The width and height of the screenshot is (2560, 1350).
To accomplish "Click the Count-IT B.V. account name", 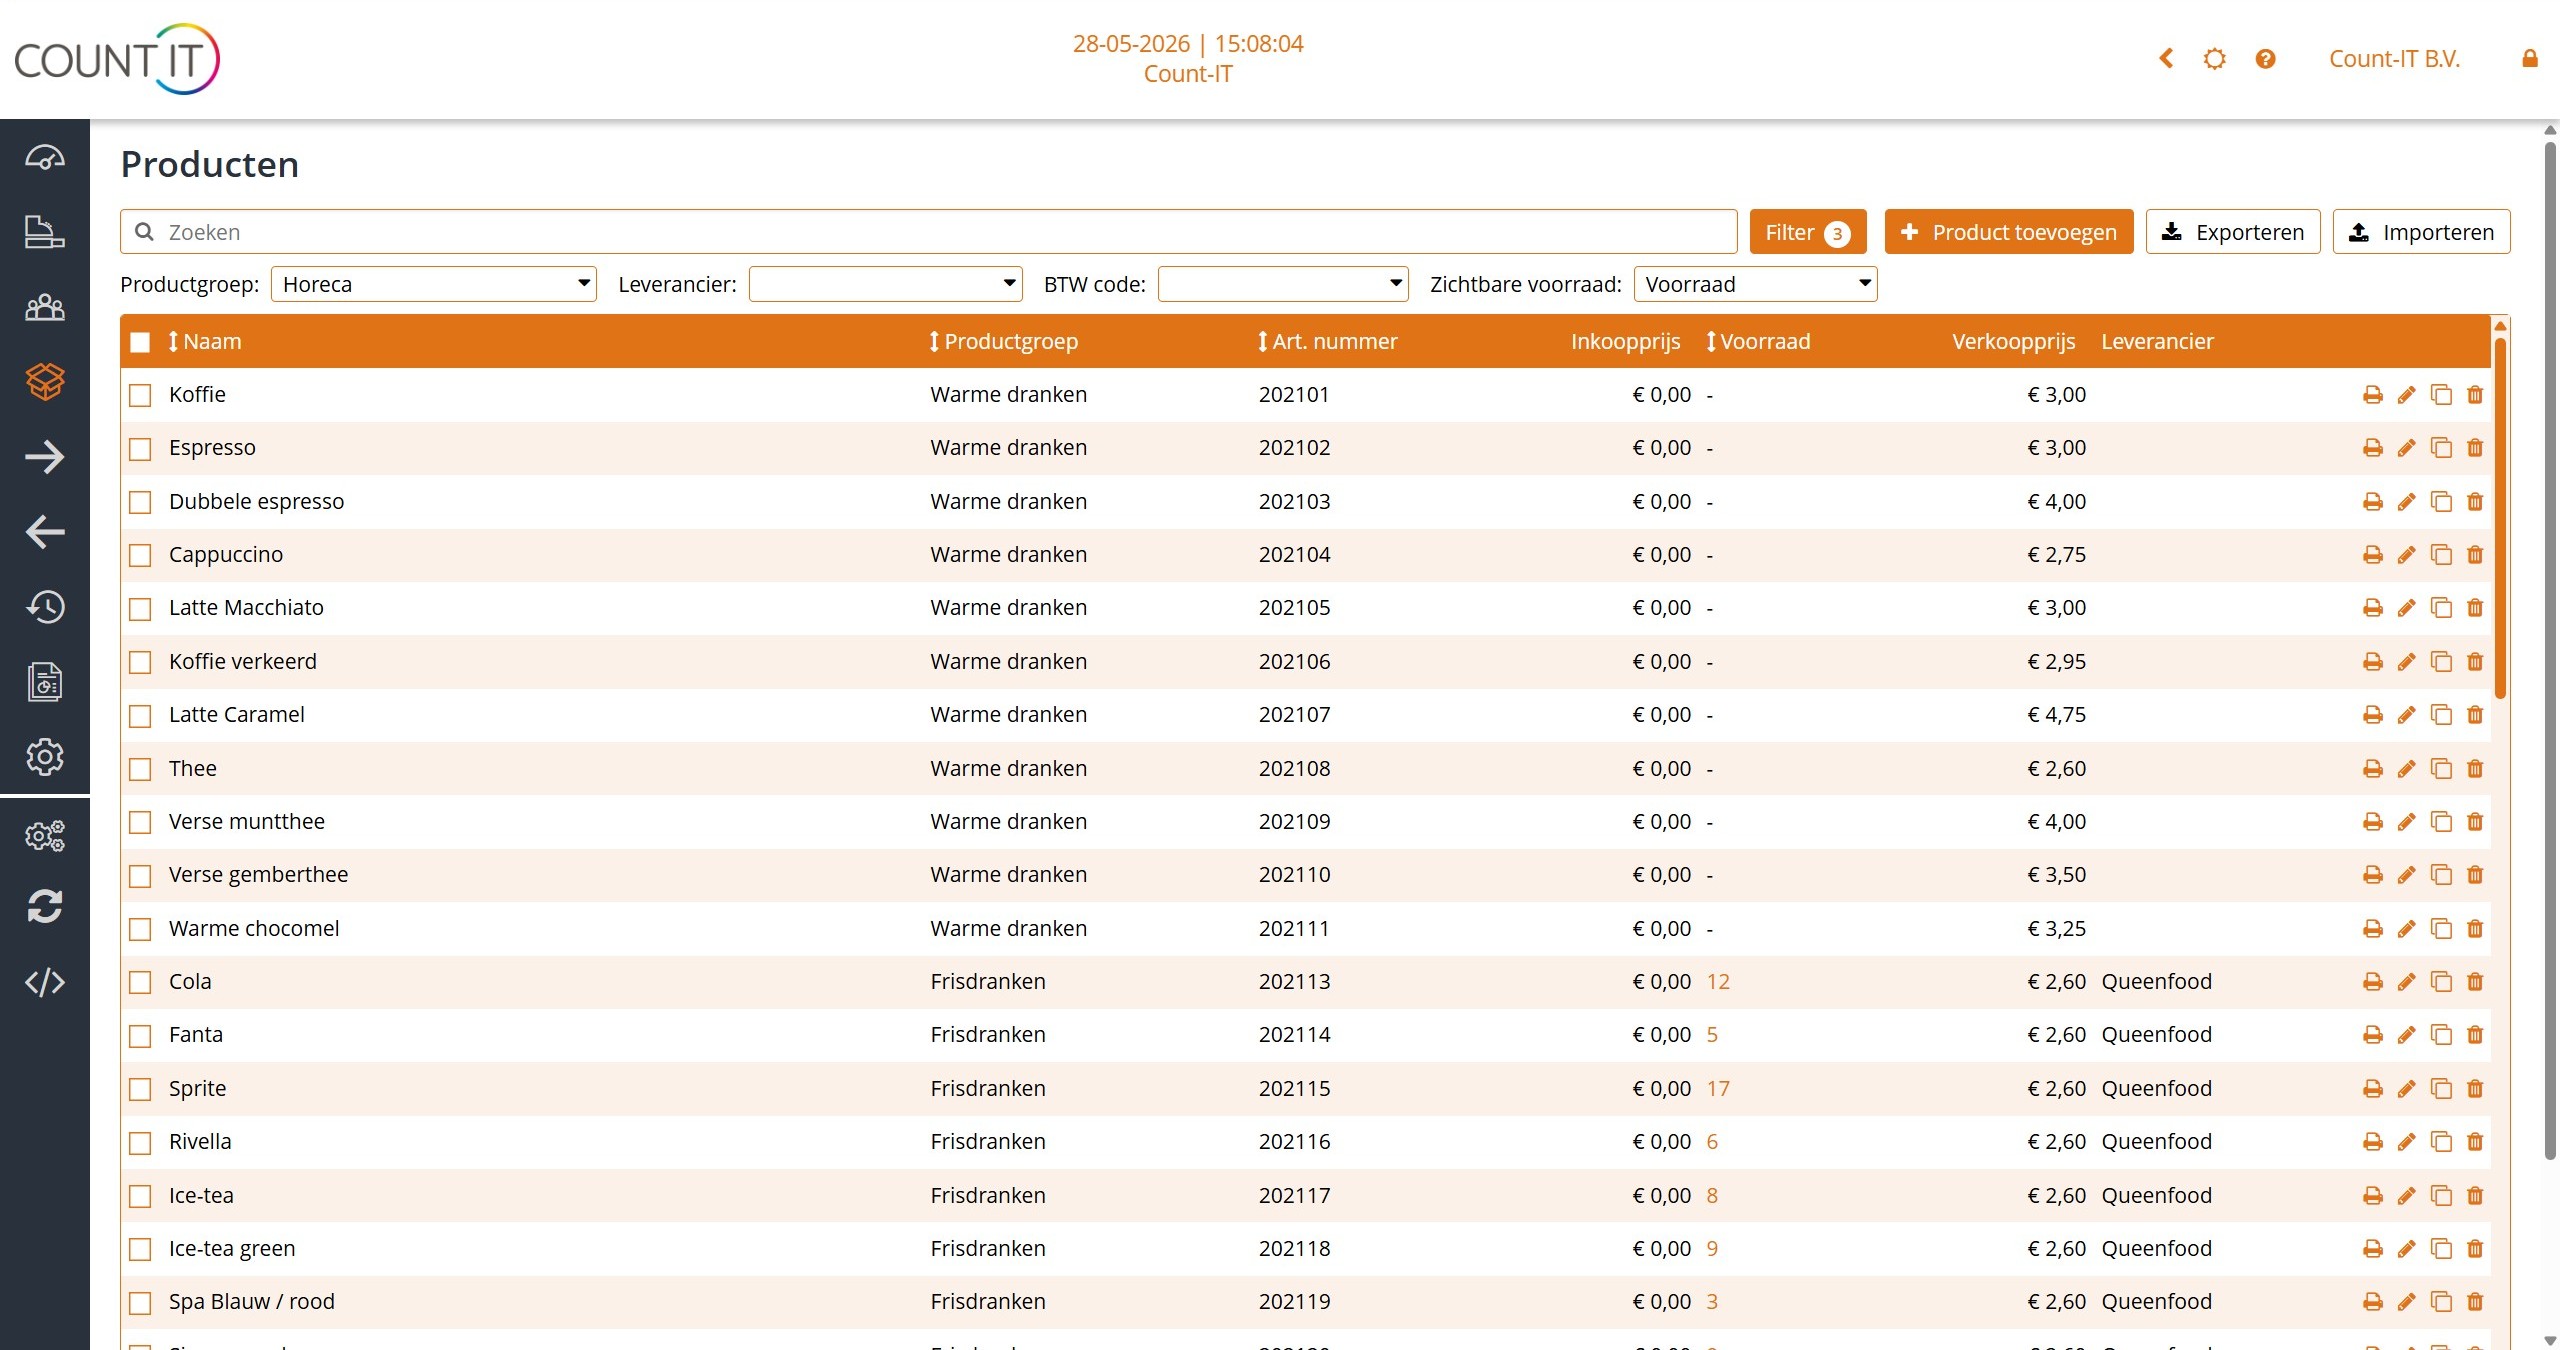I will coord(2394,59).
